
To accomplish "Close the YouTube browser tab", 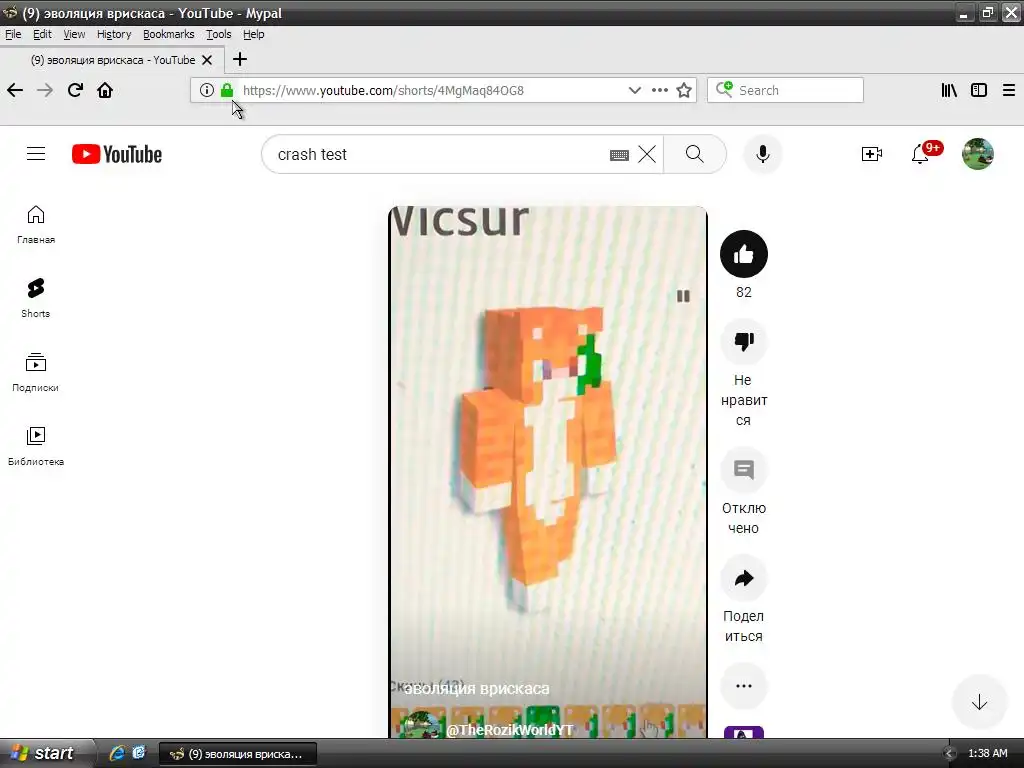I will [207, 60].
